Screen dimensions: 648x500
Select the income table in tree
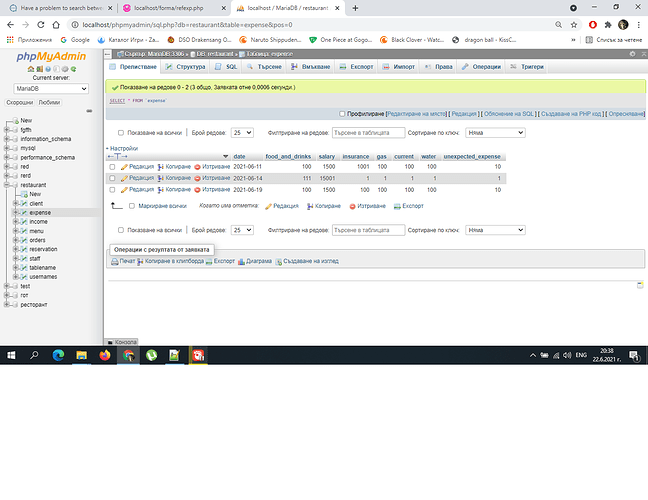(38, 222)
